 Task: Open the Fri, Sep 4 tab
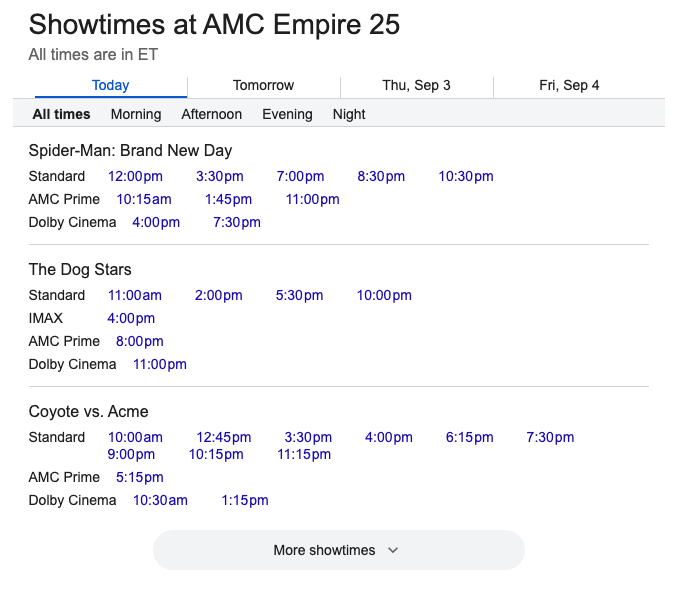click(x=569, y=85)
